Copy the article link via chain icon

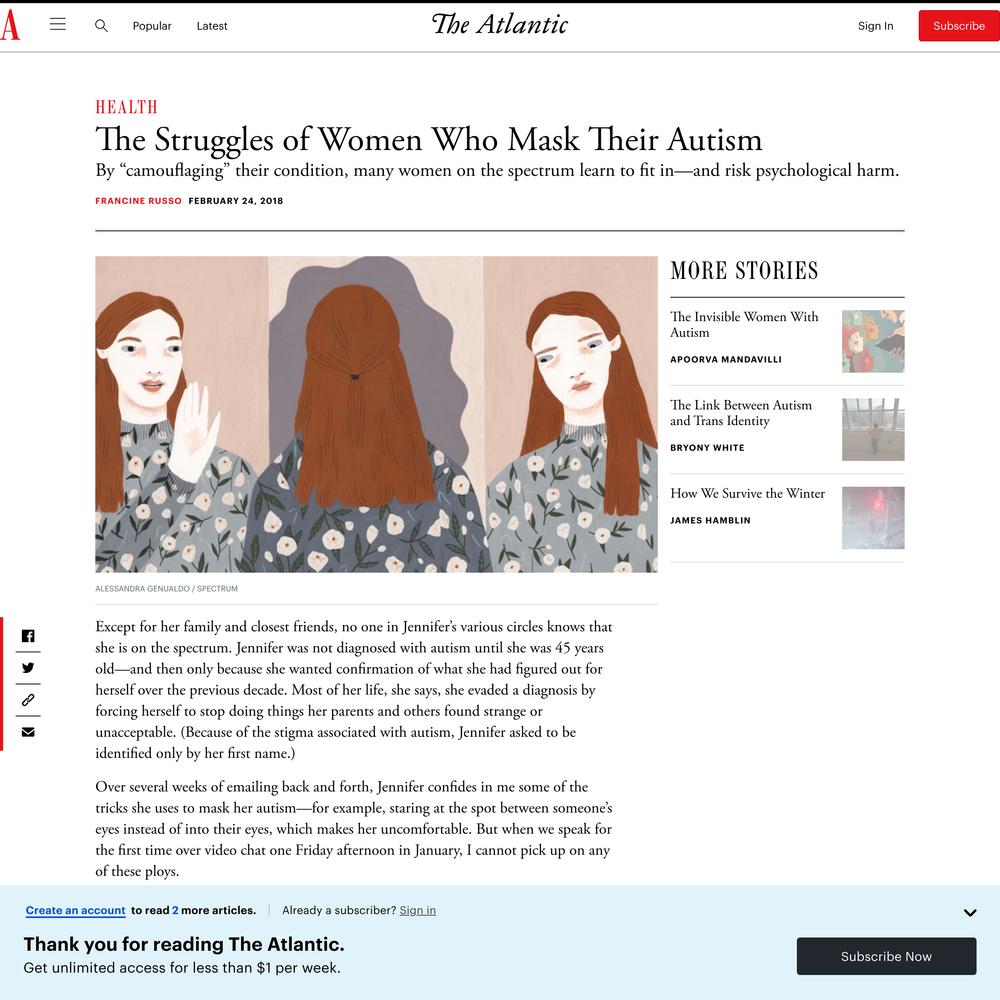28,700
